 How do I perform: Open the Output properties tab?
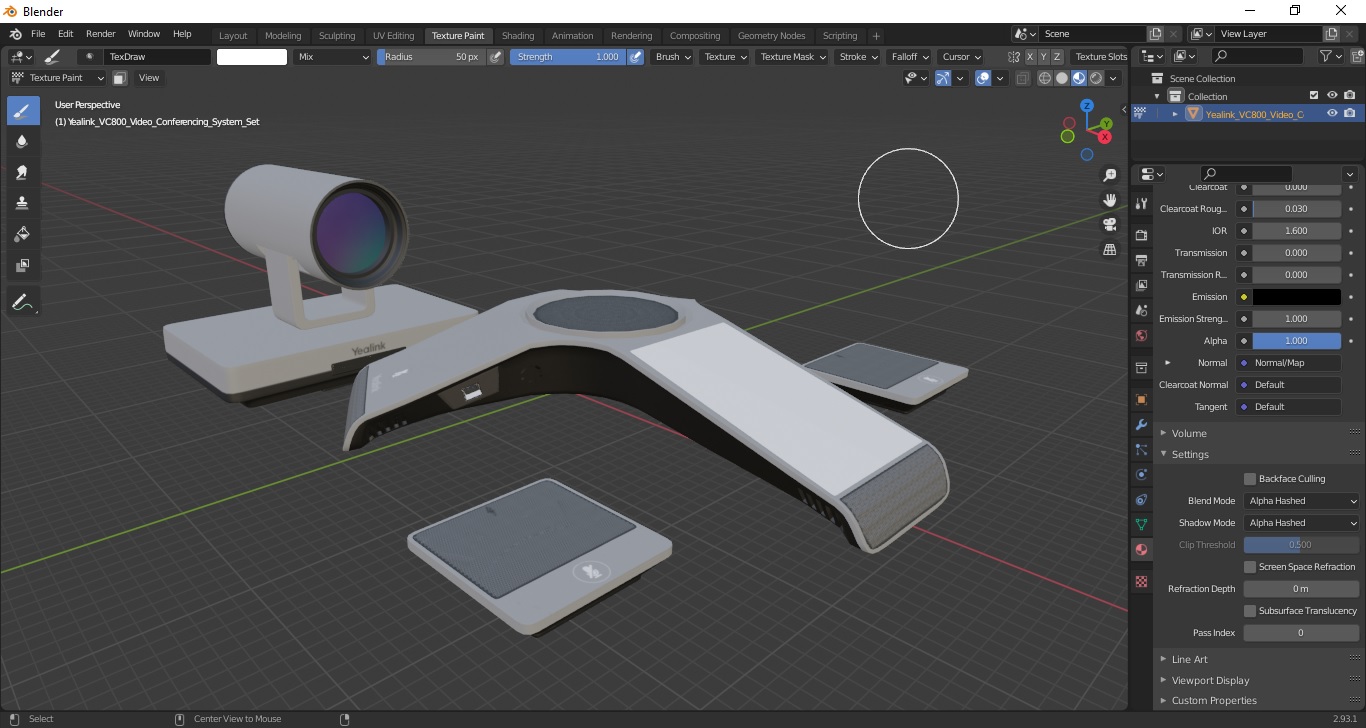(x=1141, y=260)
